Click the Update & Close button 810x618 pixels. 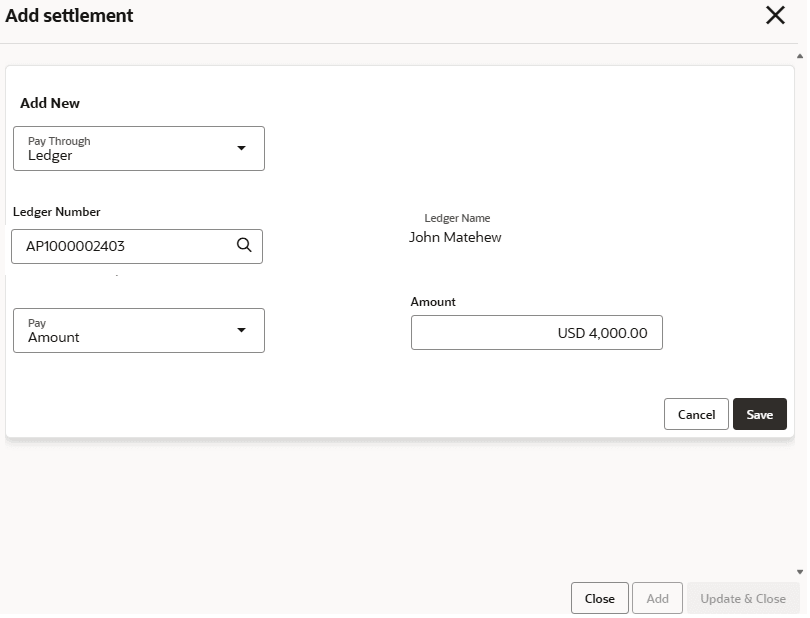[743, 598]
